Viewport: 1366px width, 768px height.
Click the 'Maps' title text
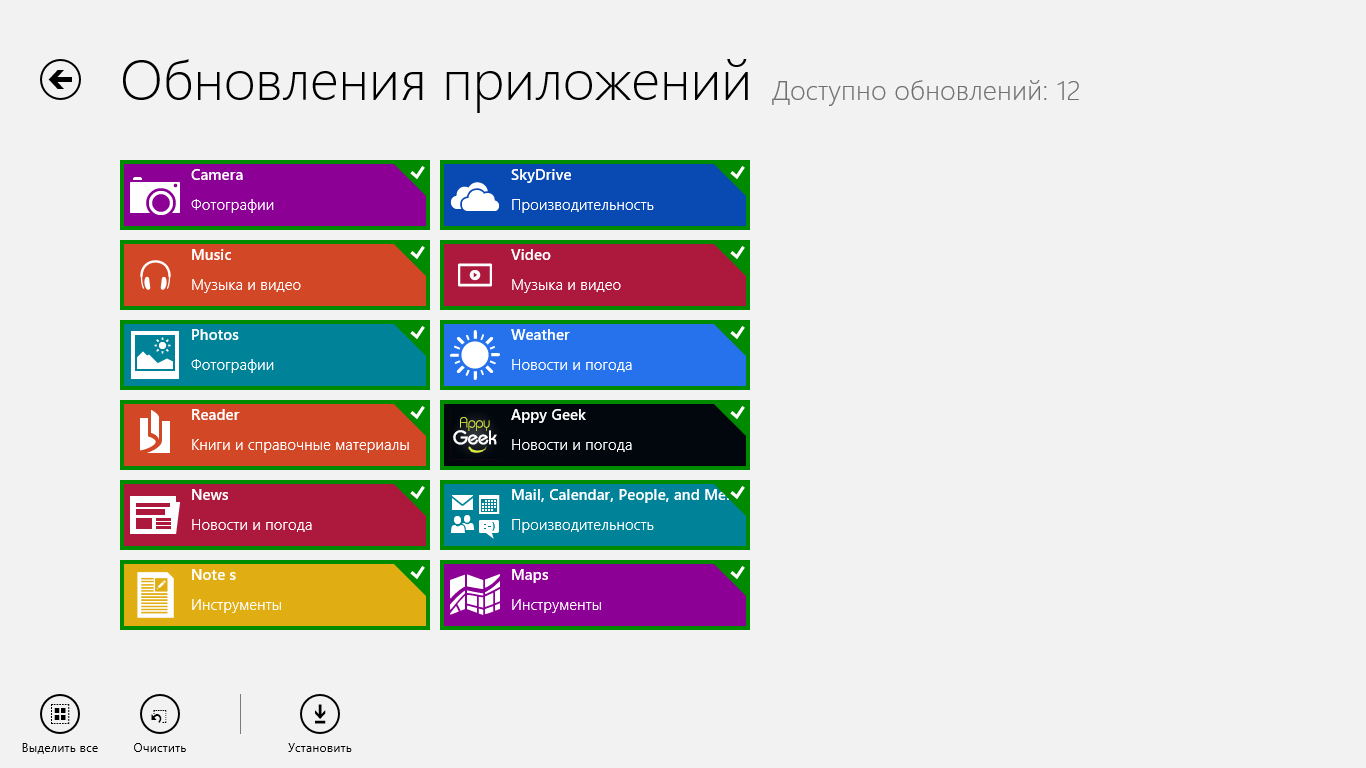pos(530,575)
